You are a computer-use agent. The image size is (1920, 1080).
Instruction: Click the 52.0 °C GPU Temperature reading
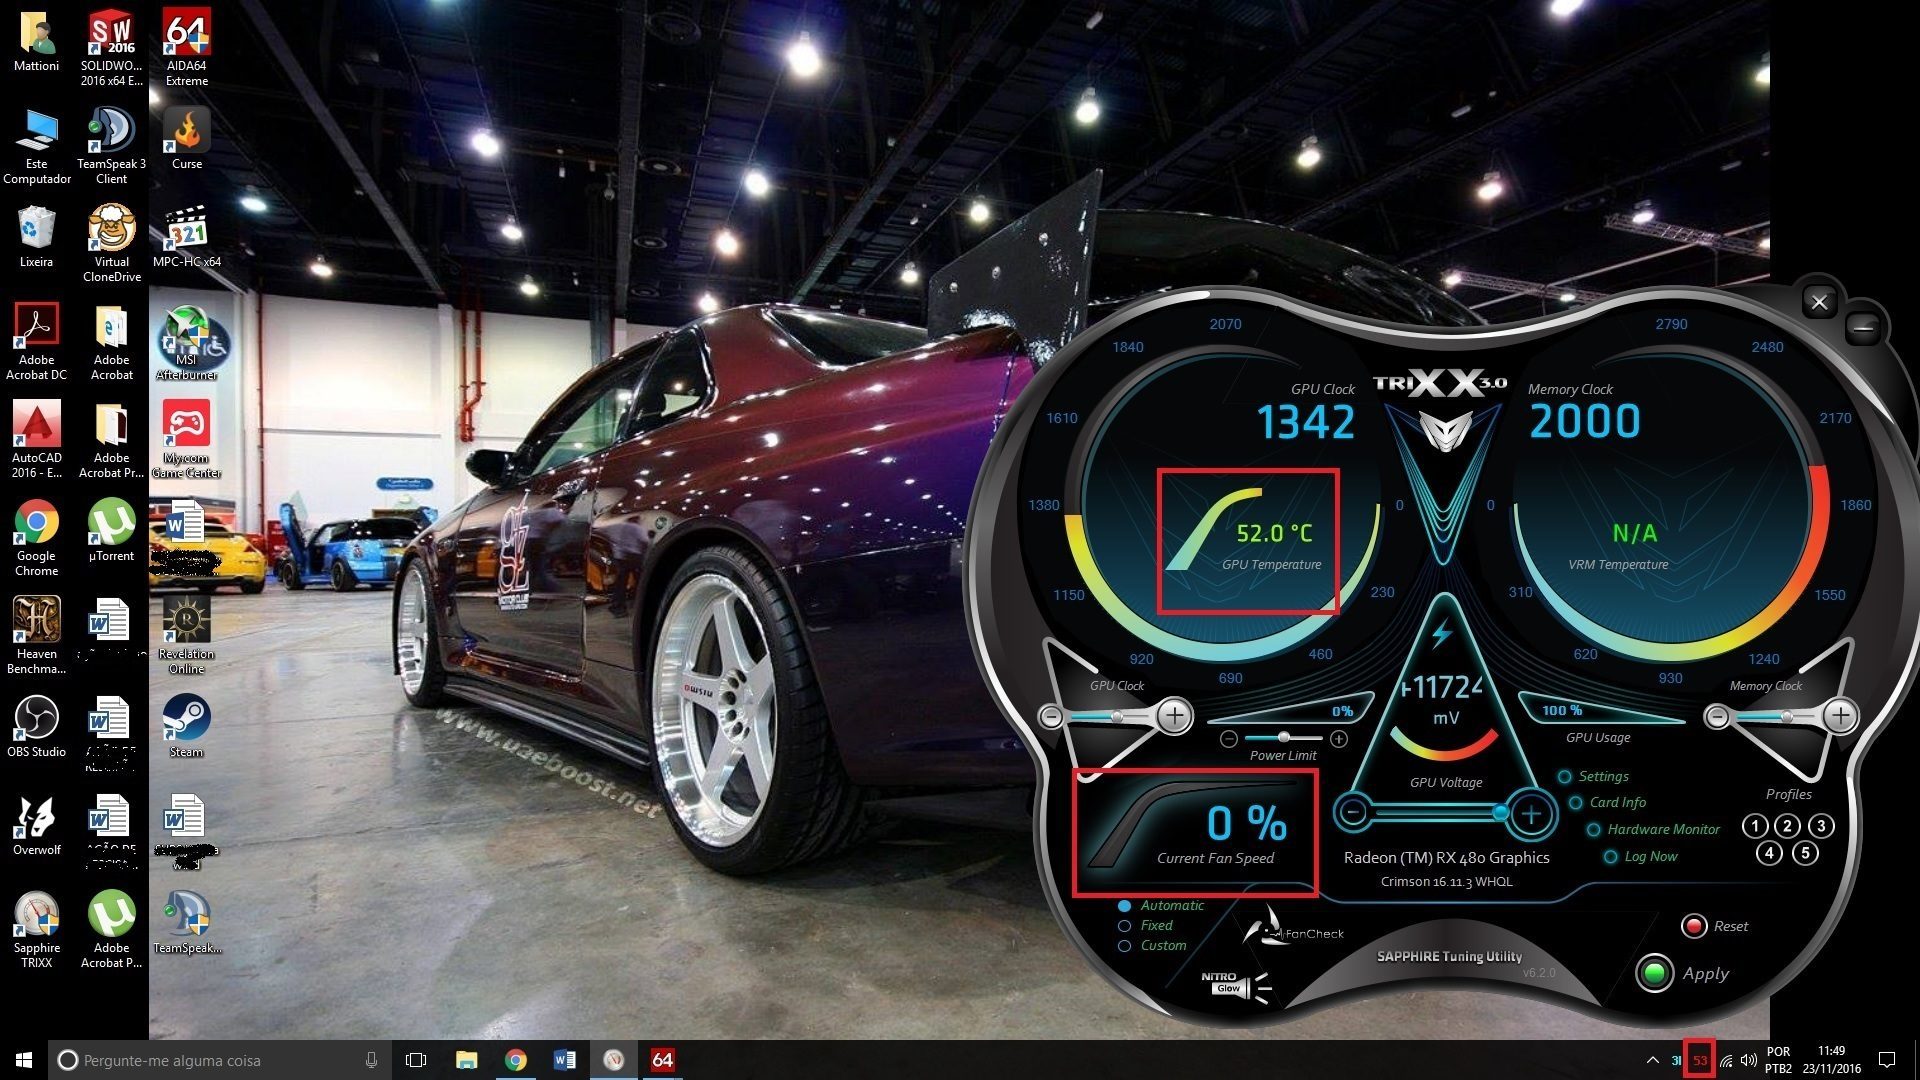1273,533
